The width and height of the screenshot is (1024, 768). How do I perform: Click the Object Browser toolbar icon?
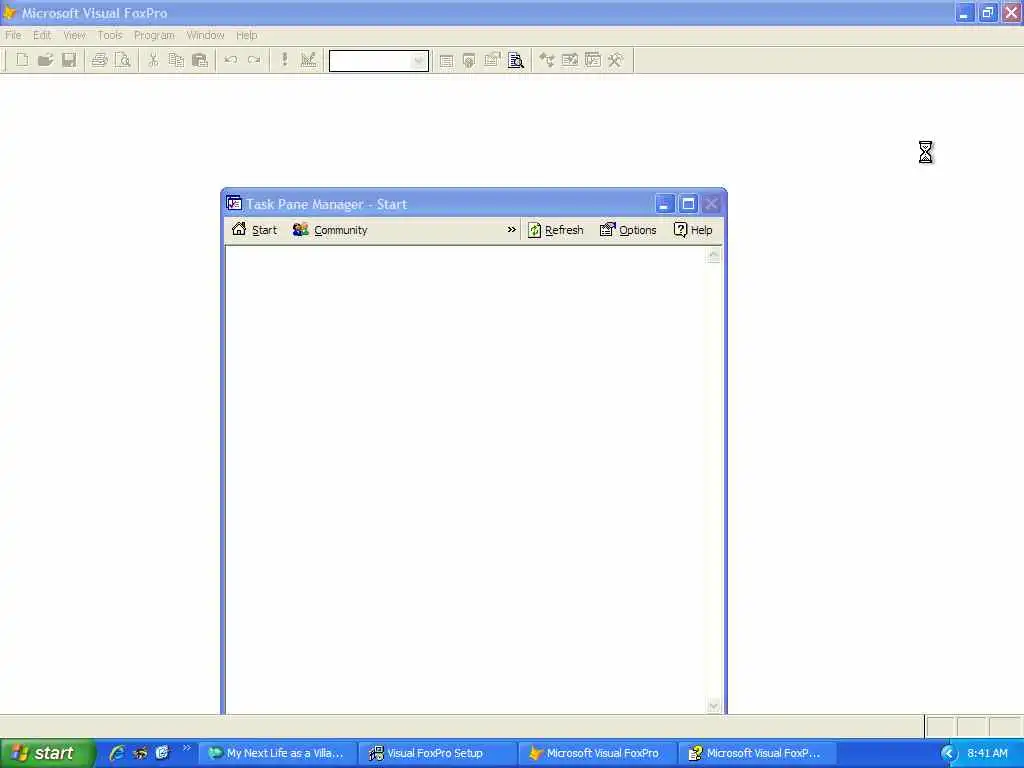pos(569,61)
